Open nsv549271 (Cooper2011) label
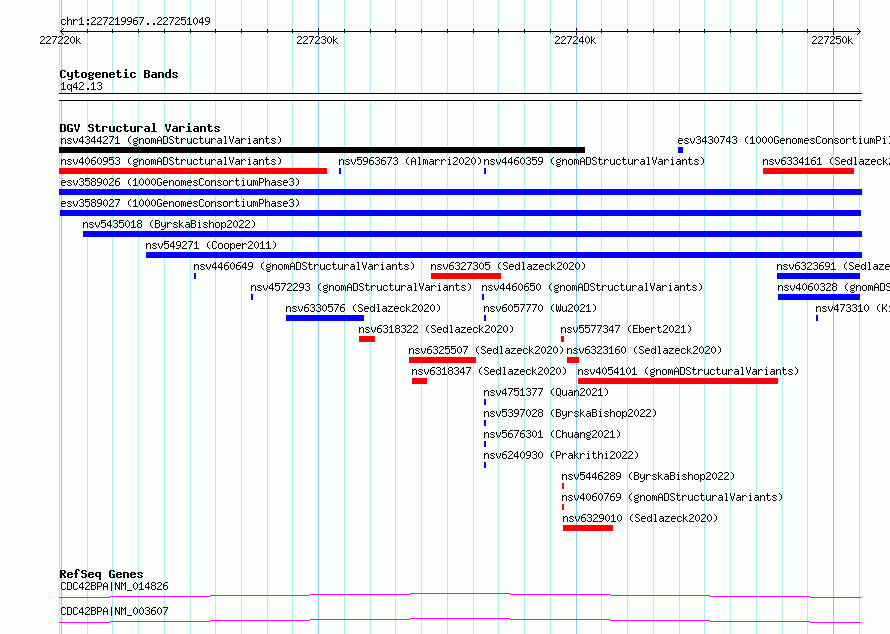Viewport: 890px width, 634px height. [x=211, y=245]
